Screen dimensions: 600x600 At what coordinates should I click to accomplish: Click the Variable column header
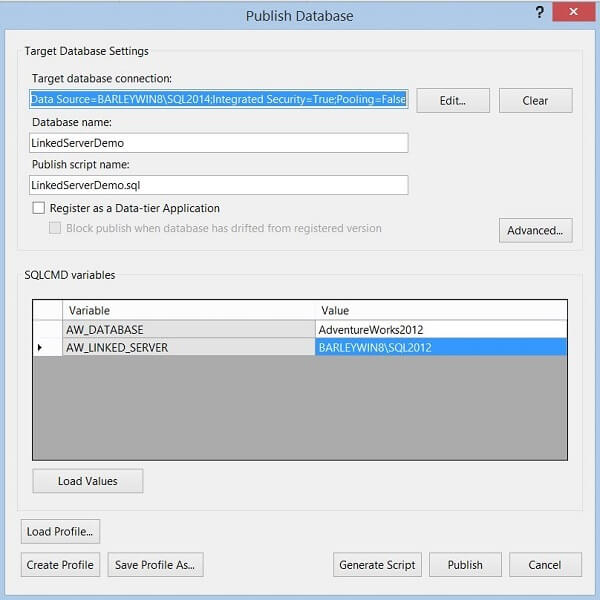[188, 310]
